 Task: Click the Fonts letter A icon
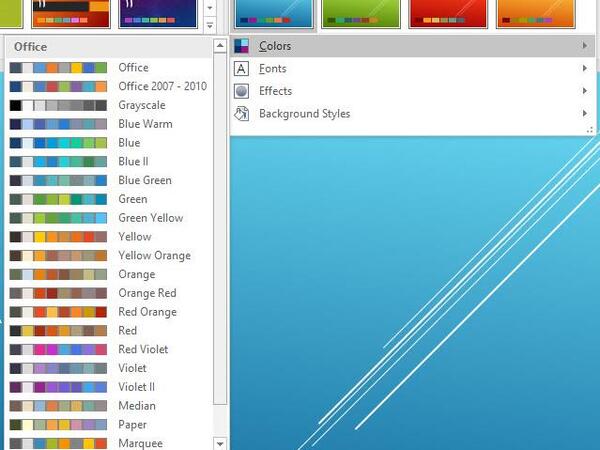click(x=241, y=69)
